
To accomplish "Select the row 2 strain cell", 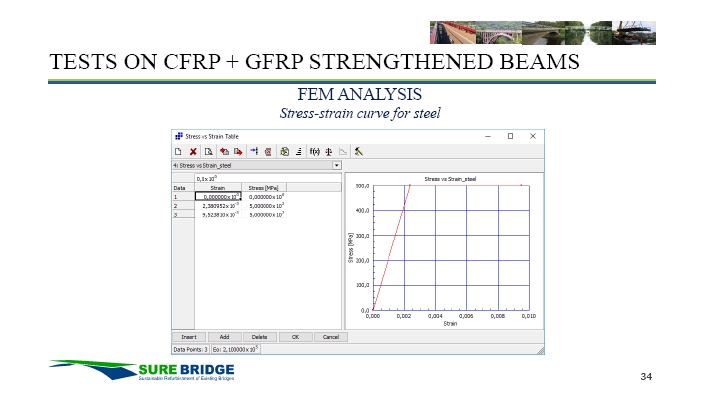I will click(x=218, y=206).
